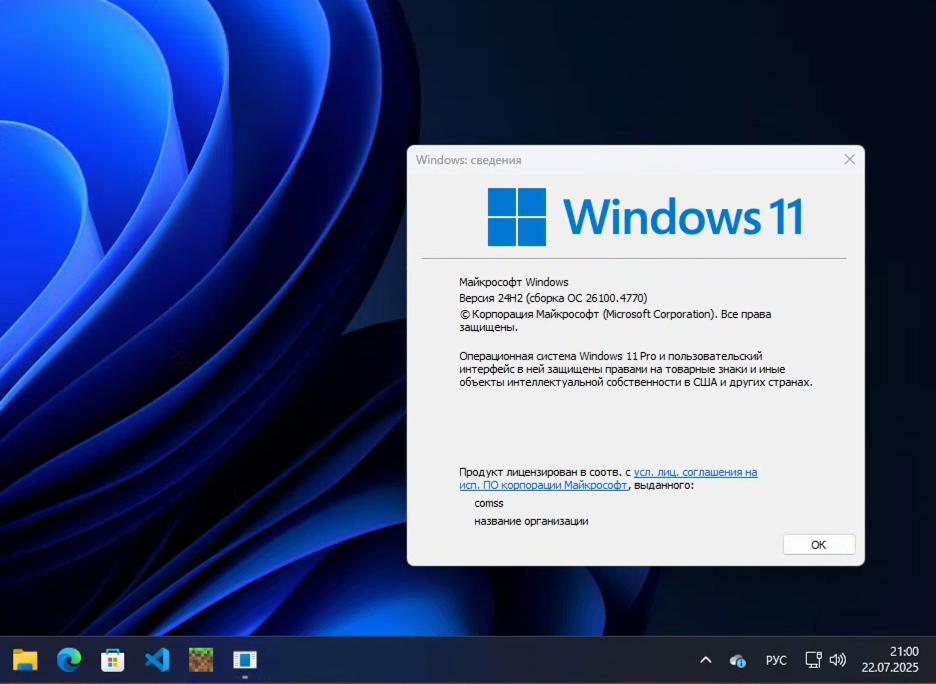Click the comss license name text
Screen dimensions: 936x684
point(487,503)
